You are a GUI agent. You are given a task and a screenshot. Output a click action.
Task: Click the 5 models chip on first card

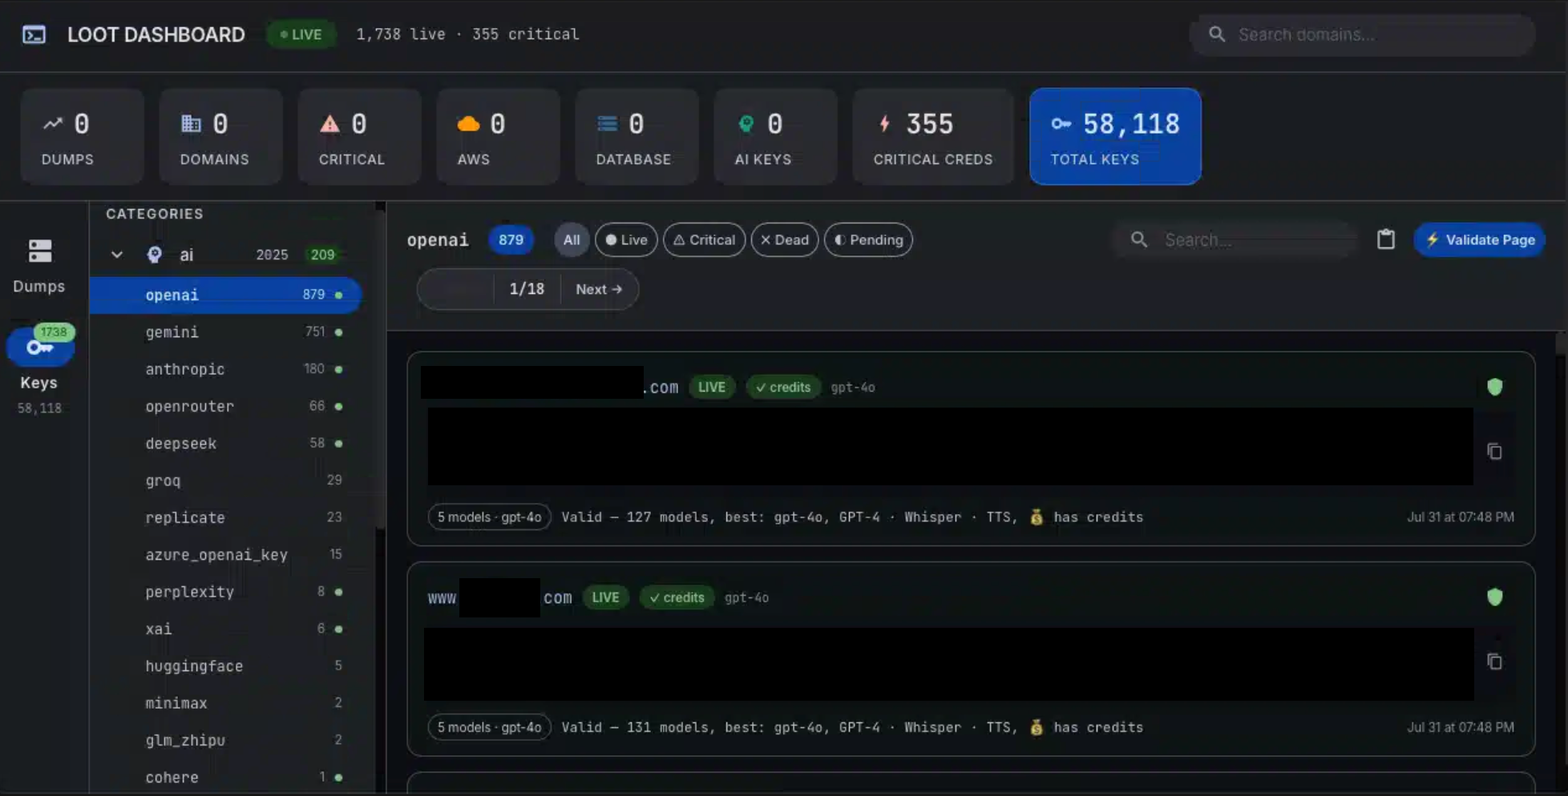[x=489, y=517]
